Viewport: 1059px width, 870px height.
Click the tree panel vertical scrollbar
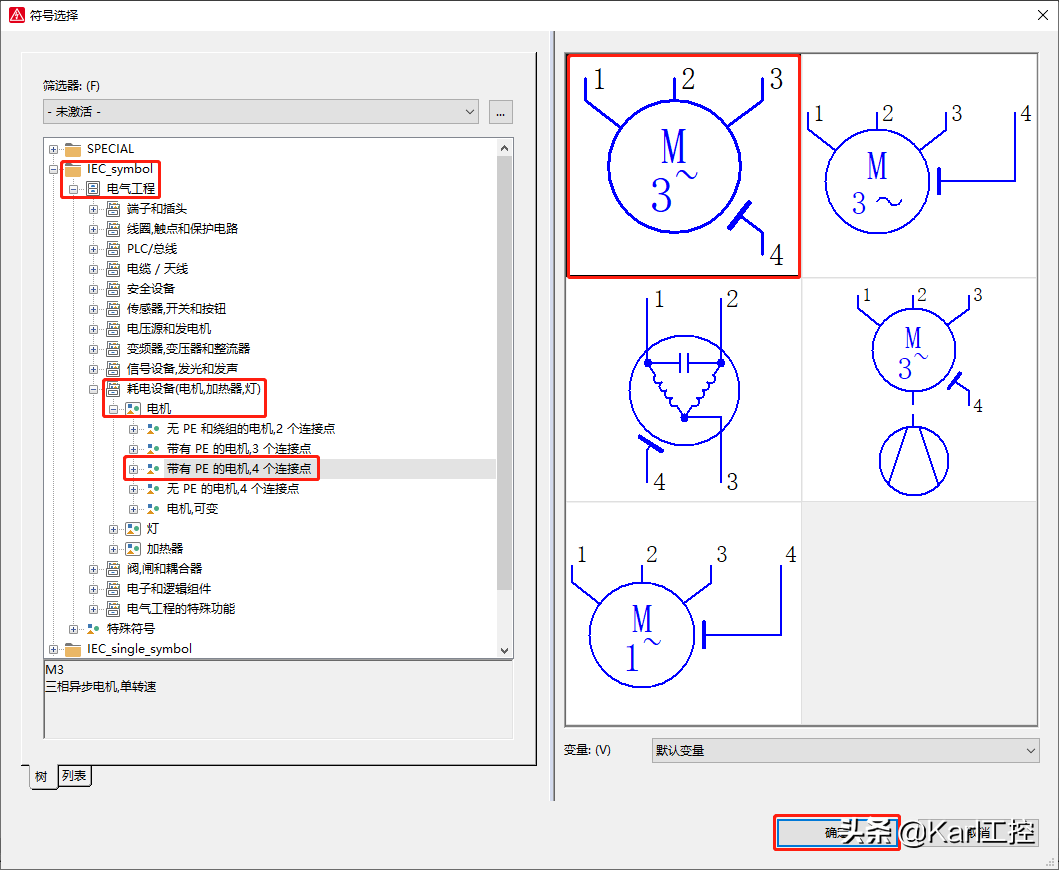click(x=504, y=400)
